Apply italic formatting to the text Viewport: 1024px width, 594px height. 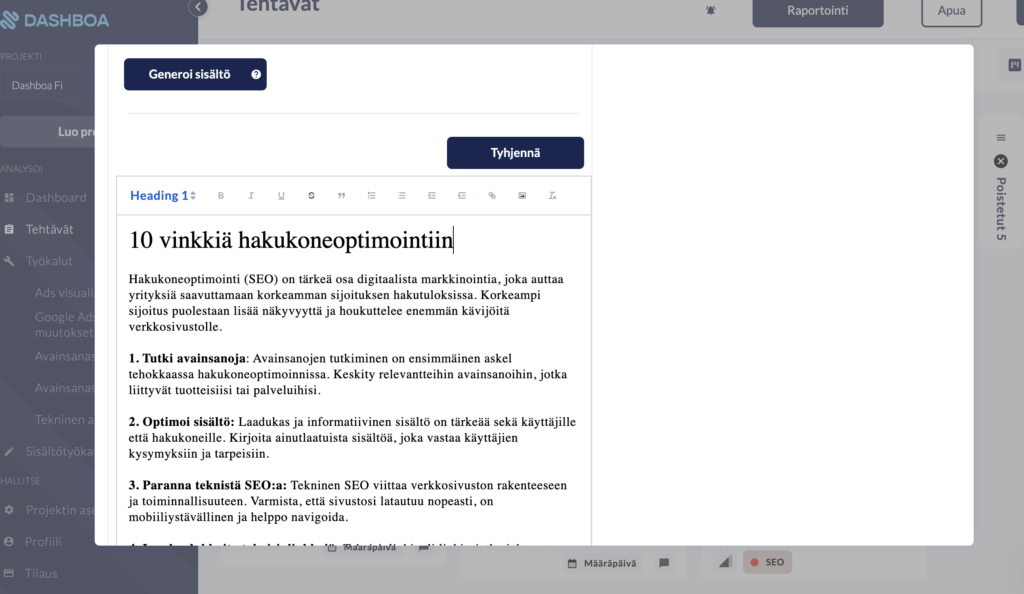[251, 195]
